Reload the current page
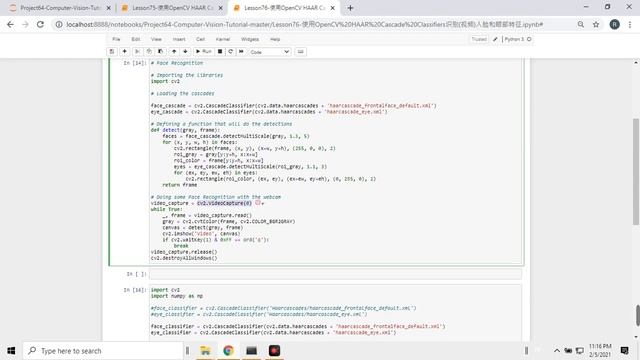The width and height of the screenshot is (640, 360). pyautogui.click(x=40, y=24)
